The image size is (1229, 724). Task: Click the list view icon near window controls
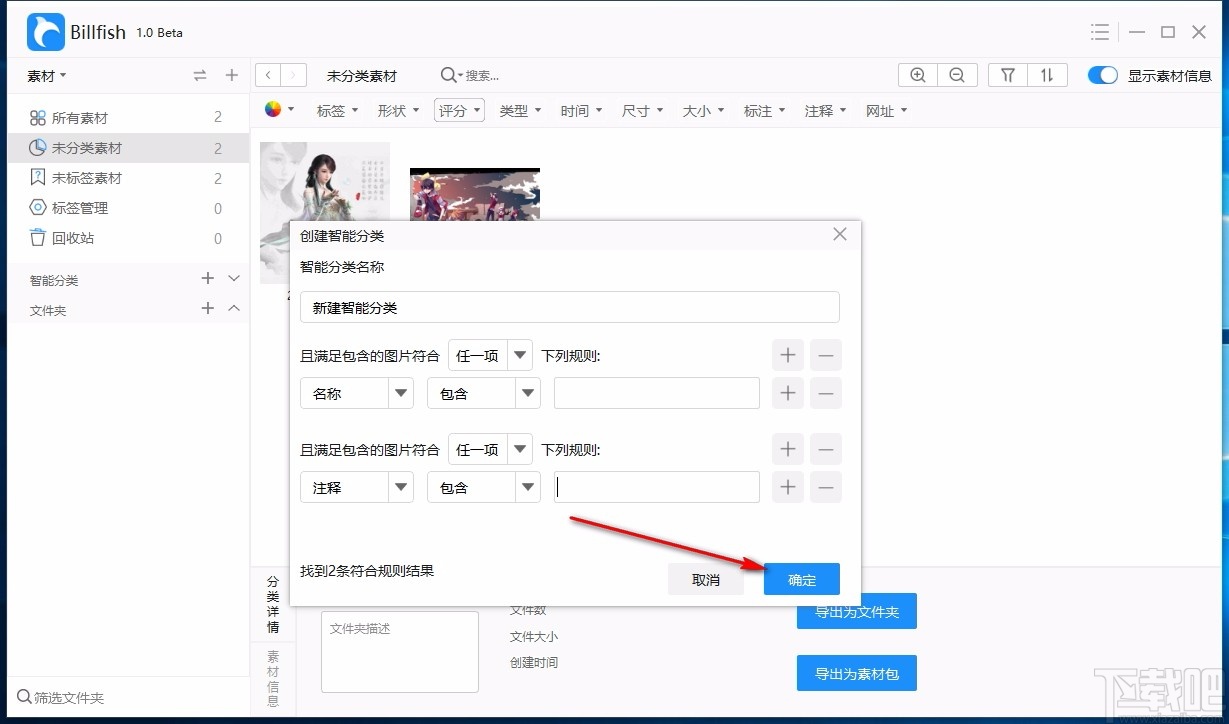(1098, 31)
